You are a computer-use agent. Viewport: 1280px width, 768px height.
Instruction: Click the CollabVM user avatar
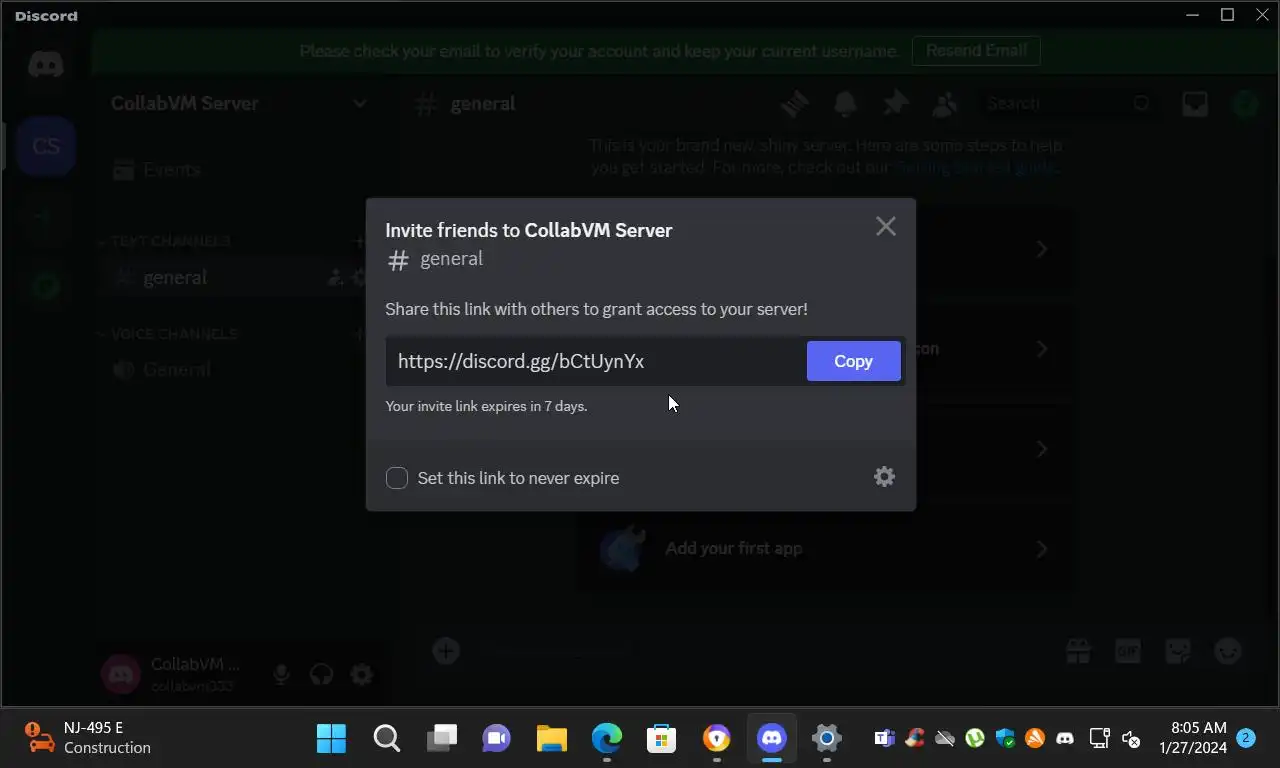[121, 674]
